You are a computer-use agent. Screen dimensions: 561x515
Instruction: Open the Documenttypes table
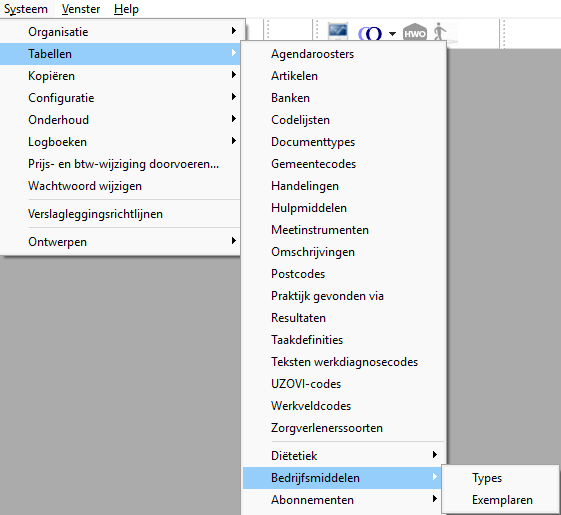pyautogui.click(x=343, y=142)
